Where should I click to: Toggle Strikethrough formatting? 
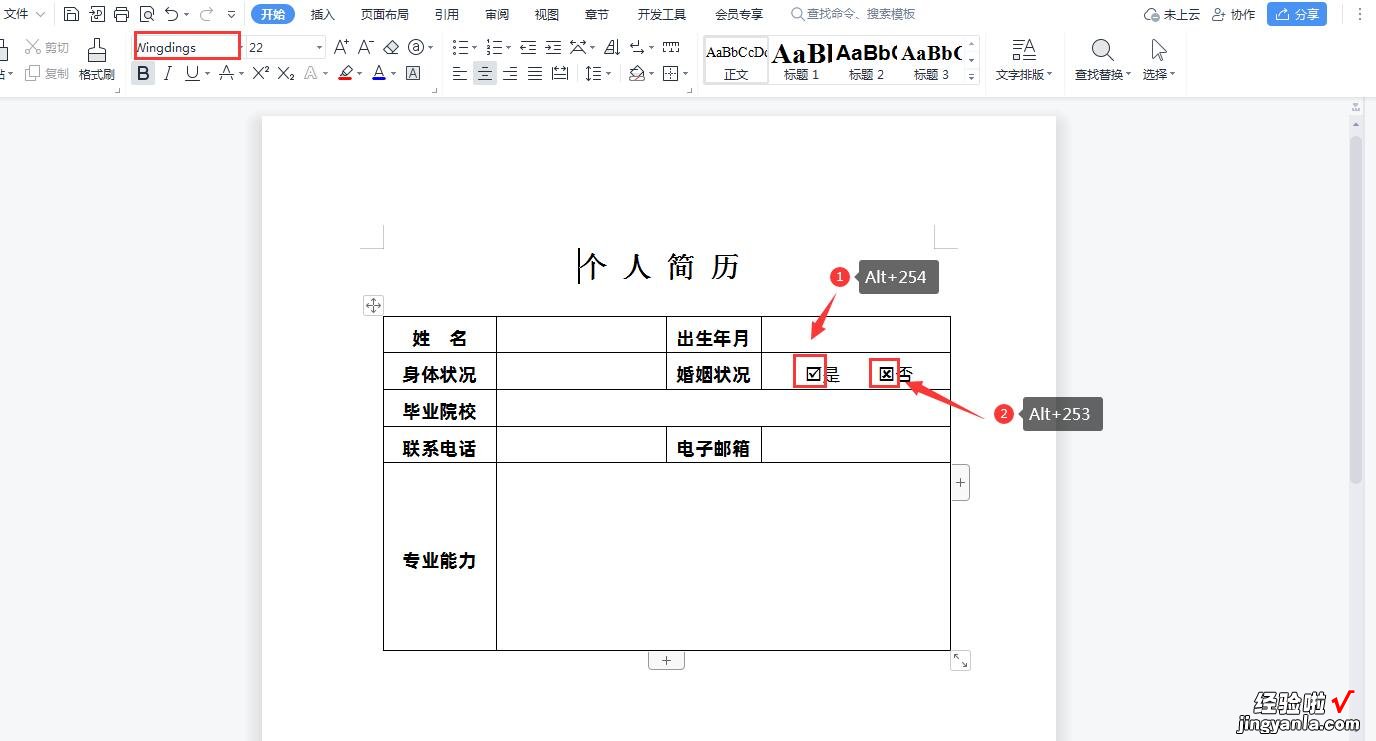226,73
